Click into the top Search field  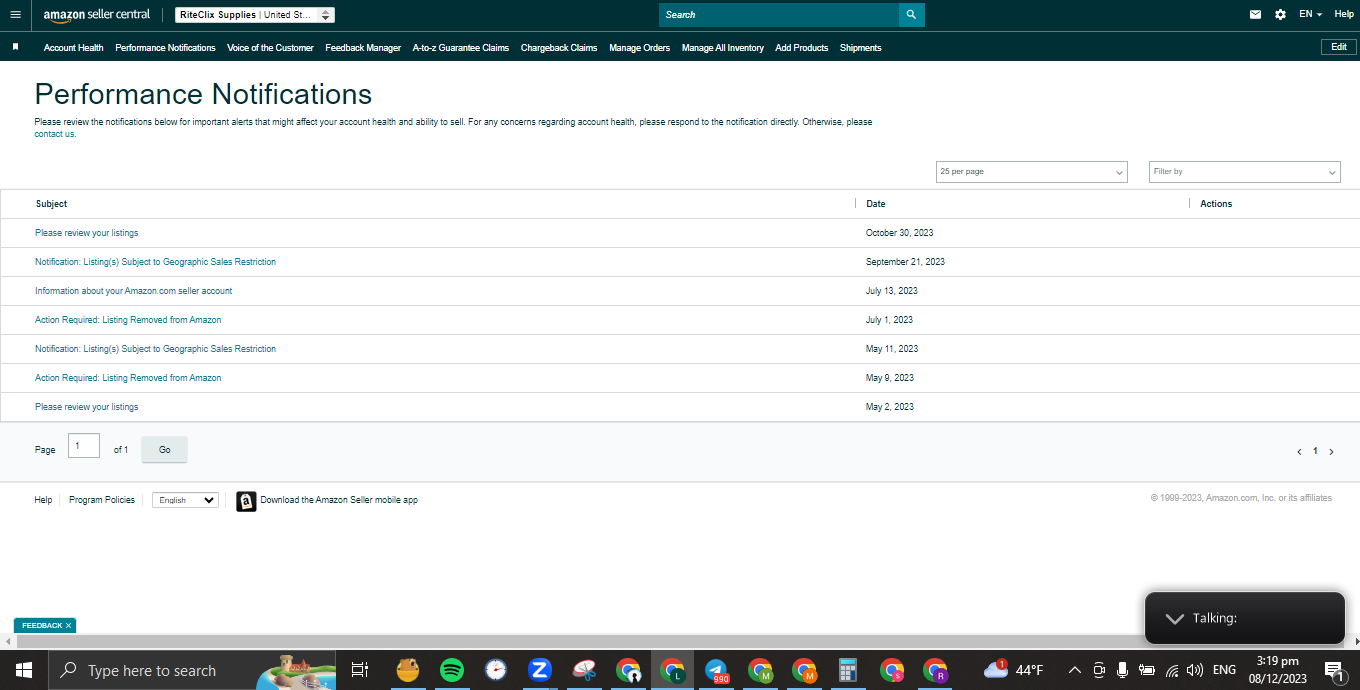pyautogui.click(x=779, y=15)
